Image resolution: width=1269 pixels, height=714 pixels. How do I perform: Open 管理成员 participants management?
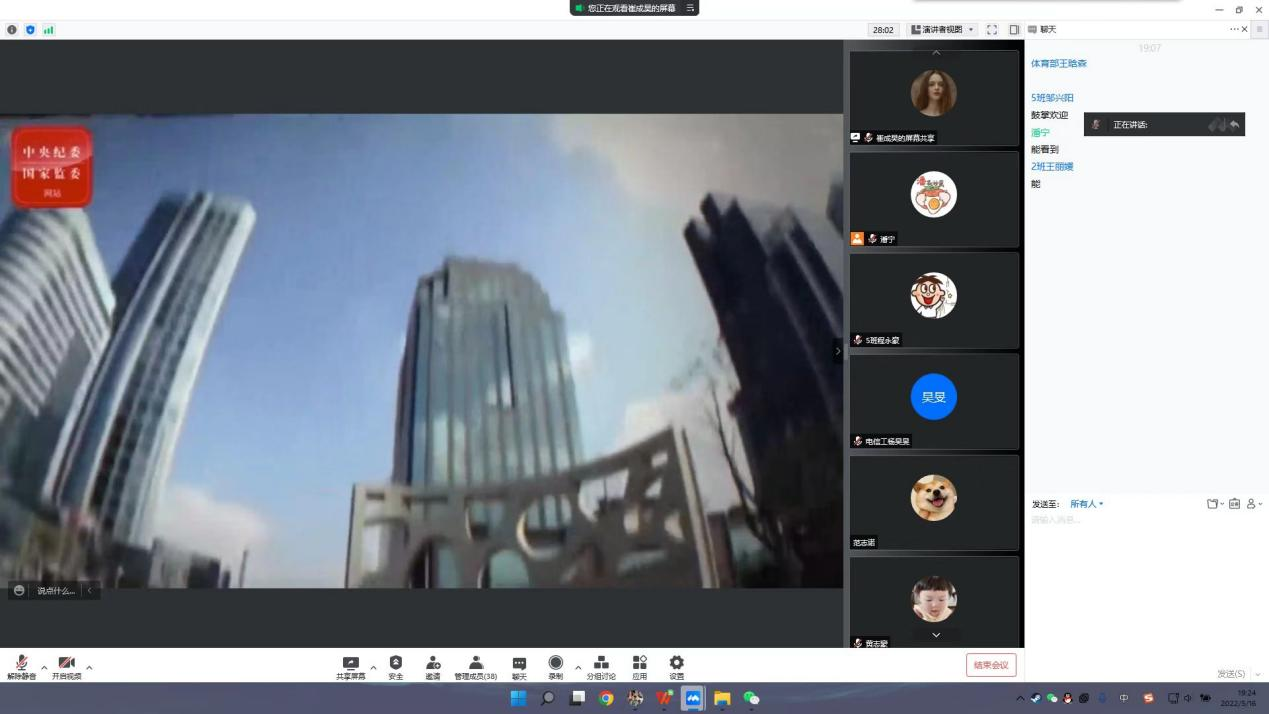tap(476, 667)
